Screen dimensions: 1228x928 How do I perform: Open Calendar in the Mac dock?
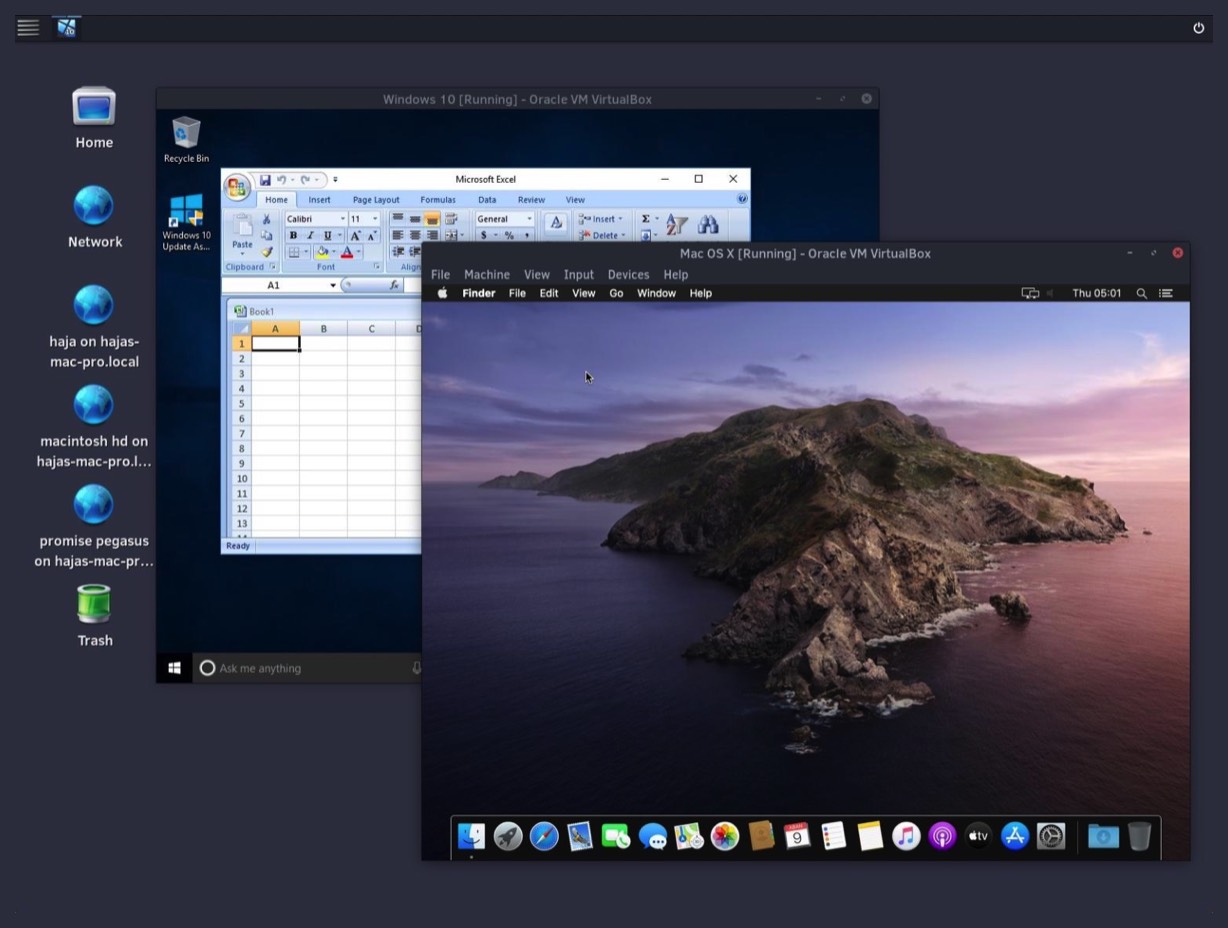tap(797, 836)
